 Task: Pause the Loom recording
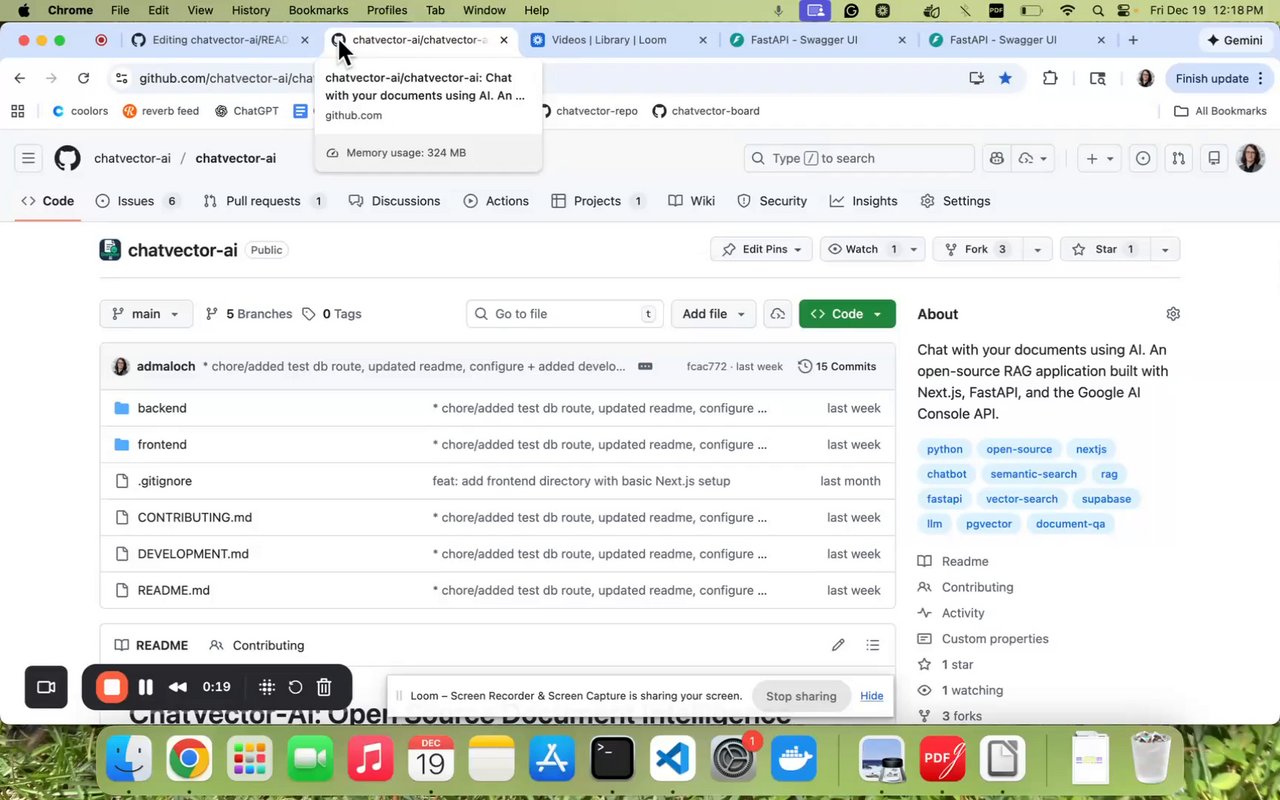(145, 687)
